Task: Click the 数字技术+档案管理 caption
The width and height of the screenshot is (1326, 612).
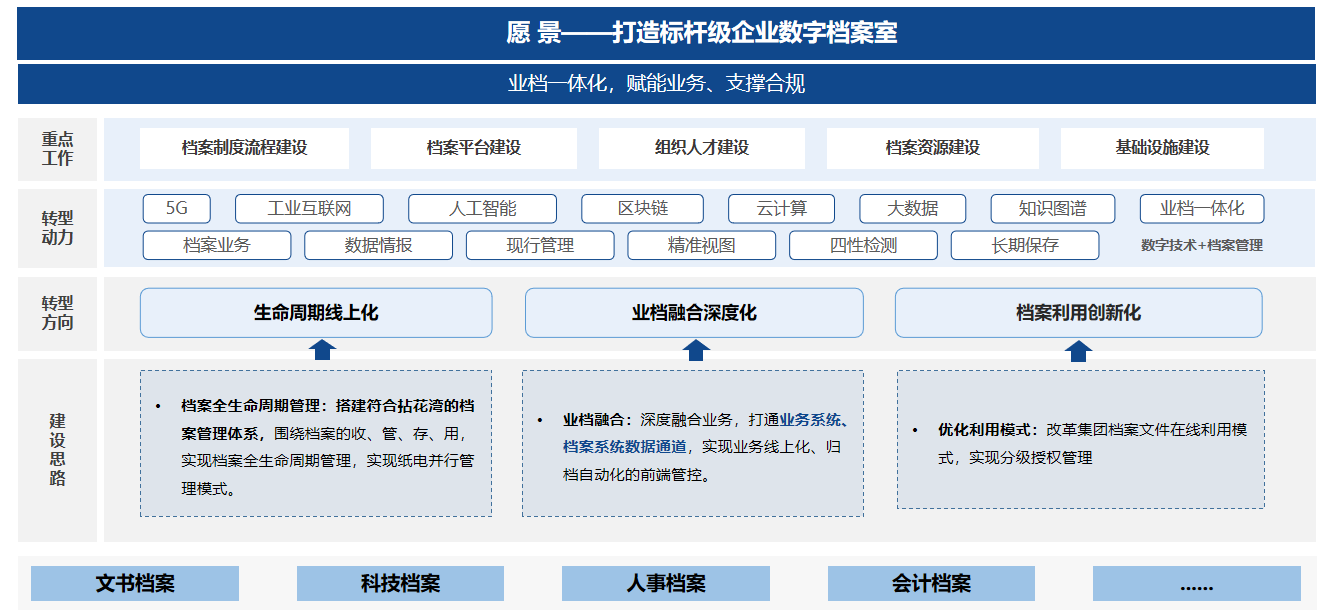Action: [x=1202, y=245]
